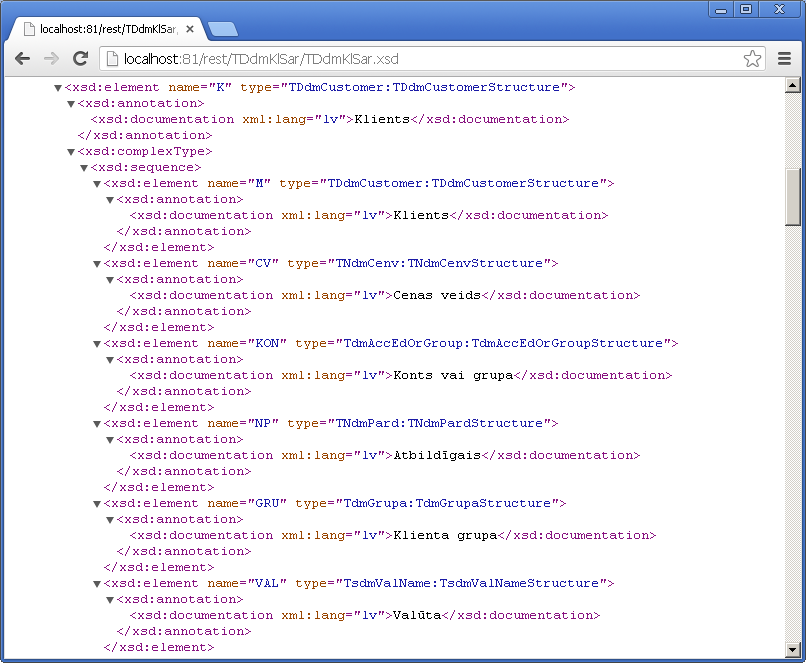Screen dimensions: 806x663
Task: Click the vertical scrollbar thumb
Action: (x=793, y=197)
